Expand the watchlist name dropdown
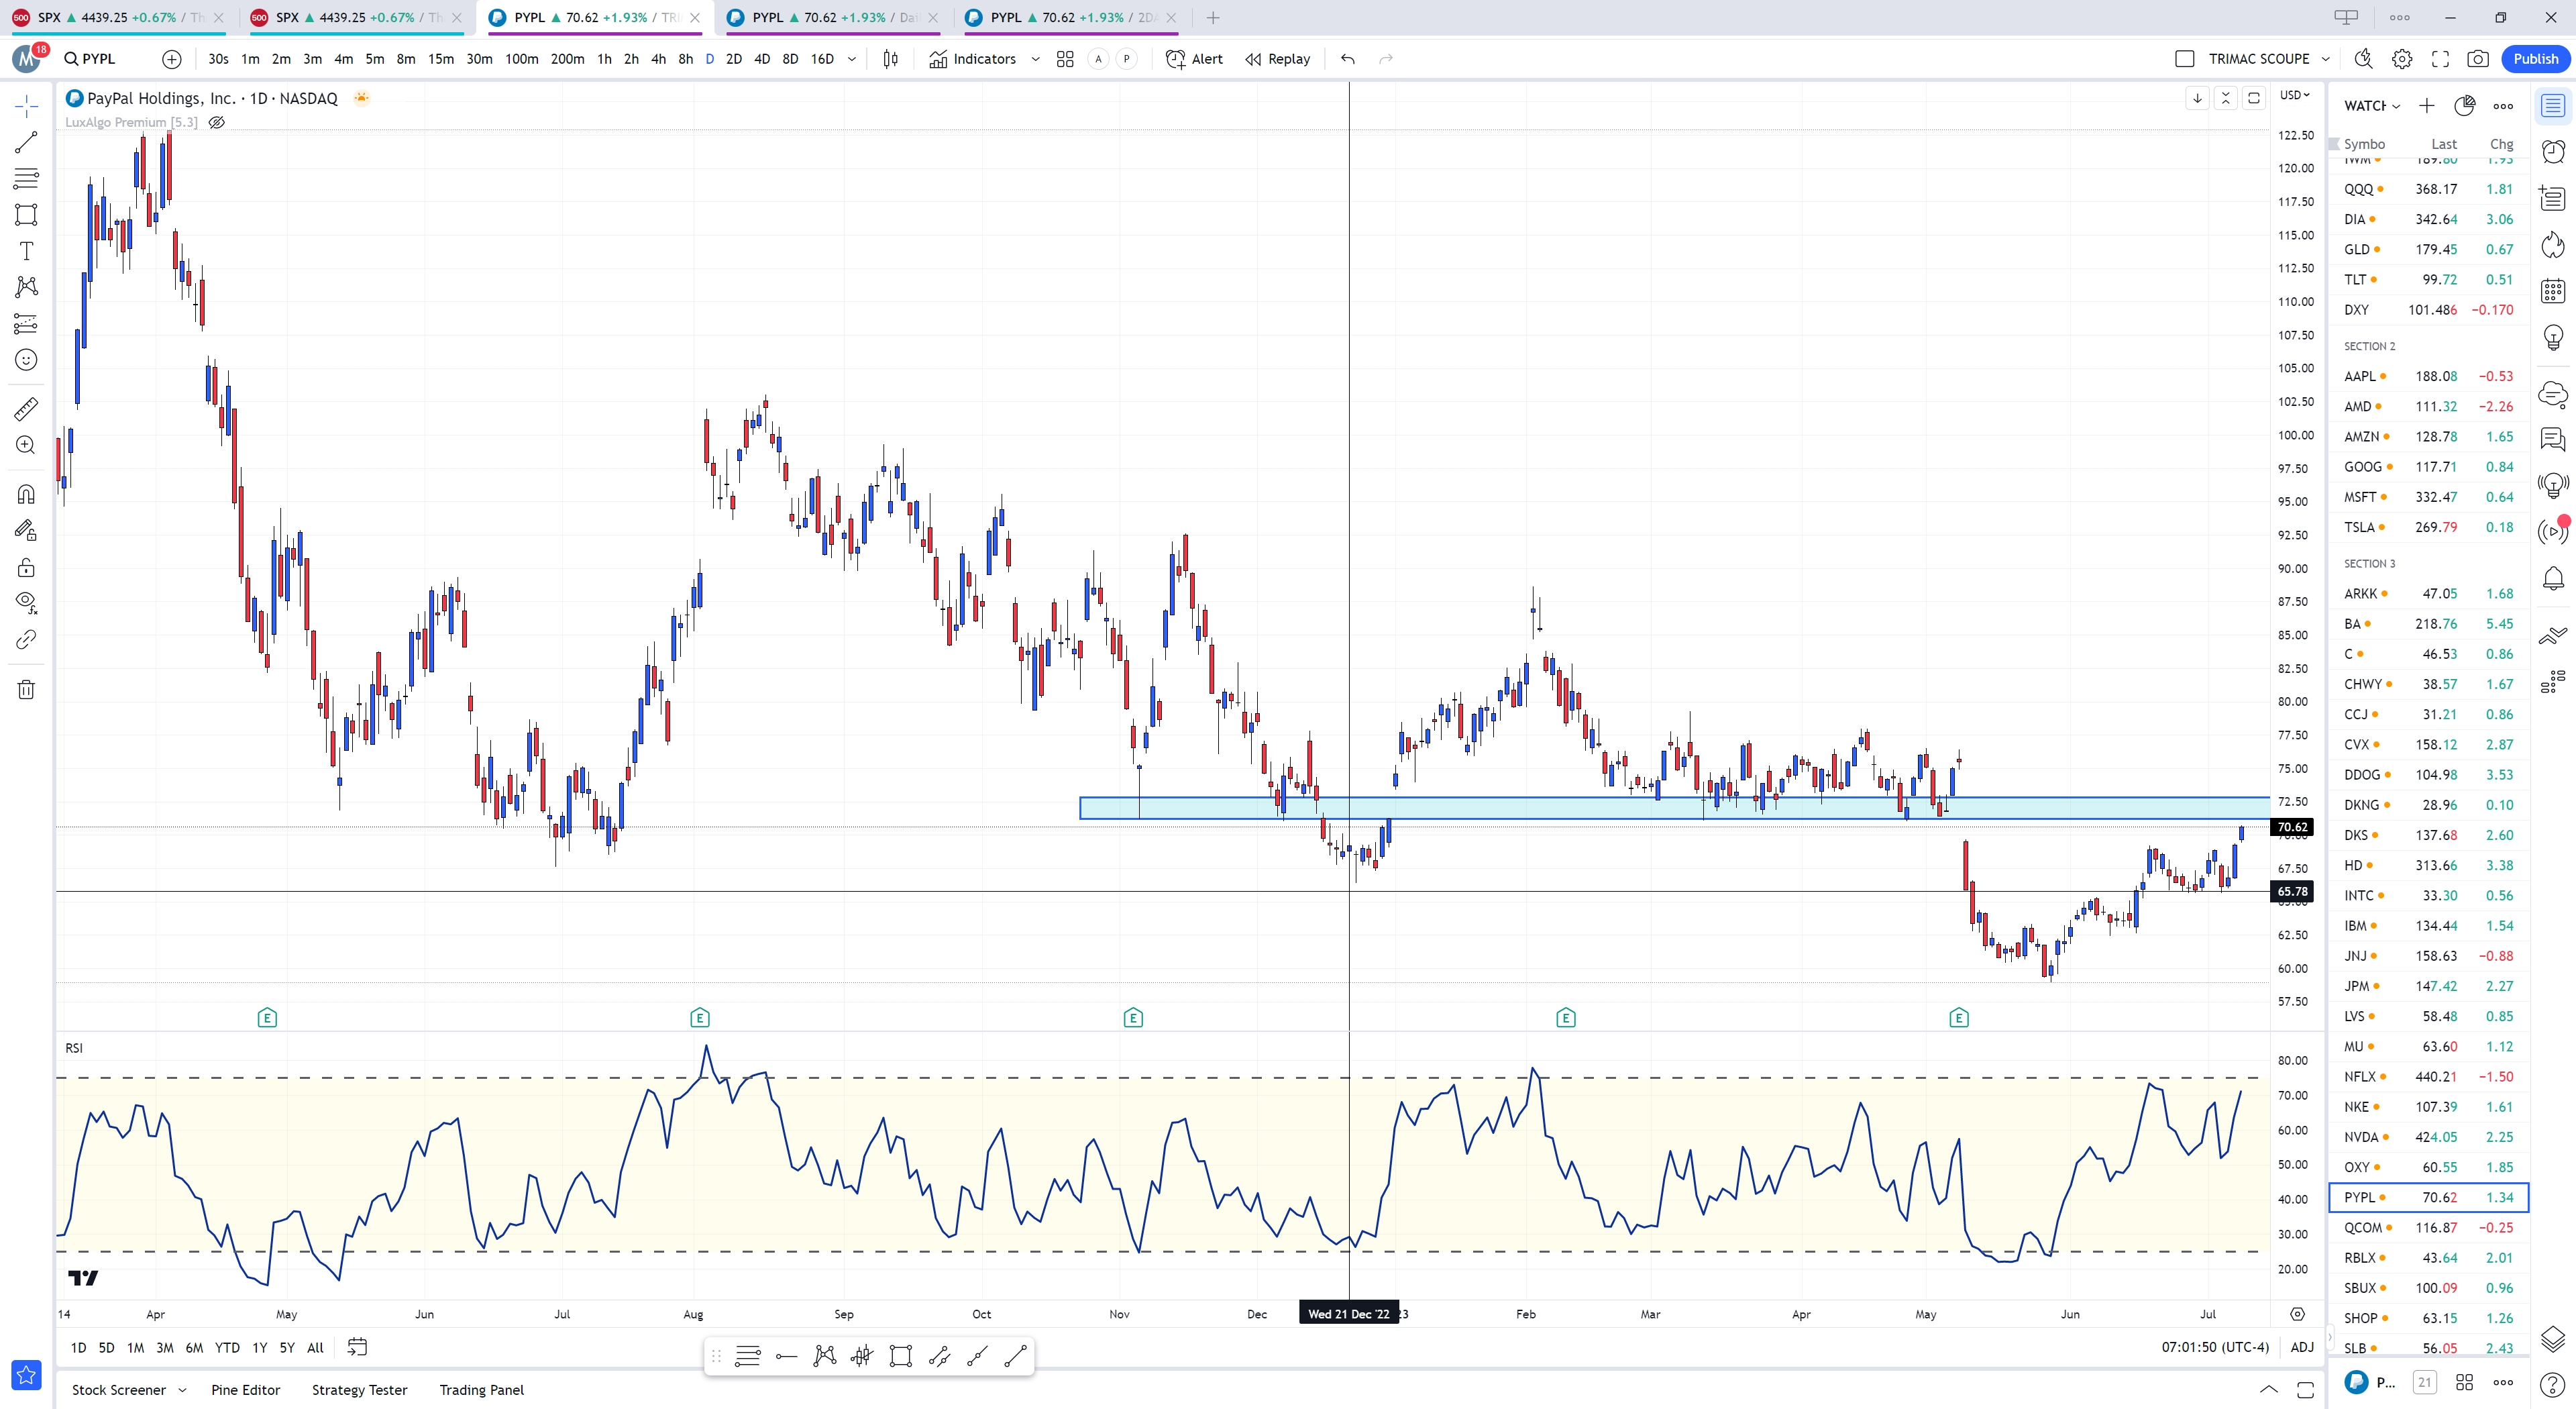Screen dimensions: 2576x1409 pos(2396,106)
